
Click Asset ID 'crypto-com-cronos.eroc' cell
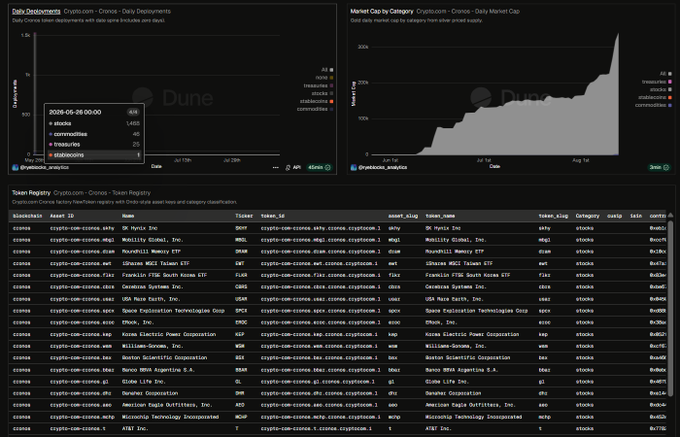pyautogui.click(x=82, y=323)
